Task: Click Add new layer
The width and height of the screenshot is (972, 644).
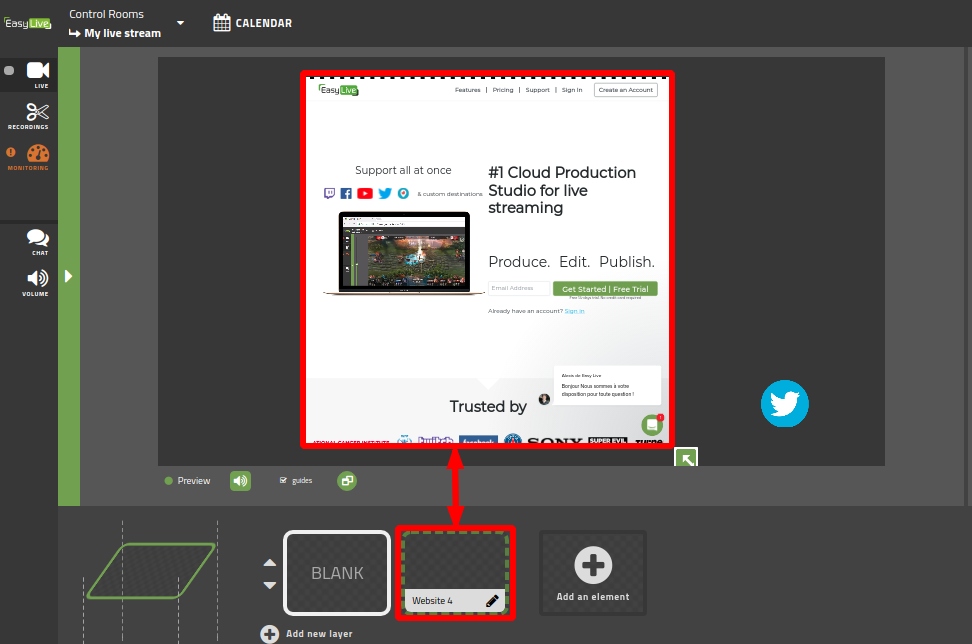Action: tap(306, 633)
